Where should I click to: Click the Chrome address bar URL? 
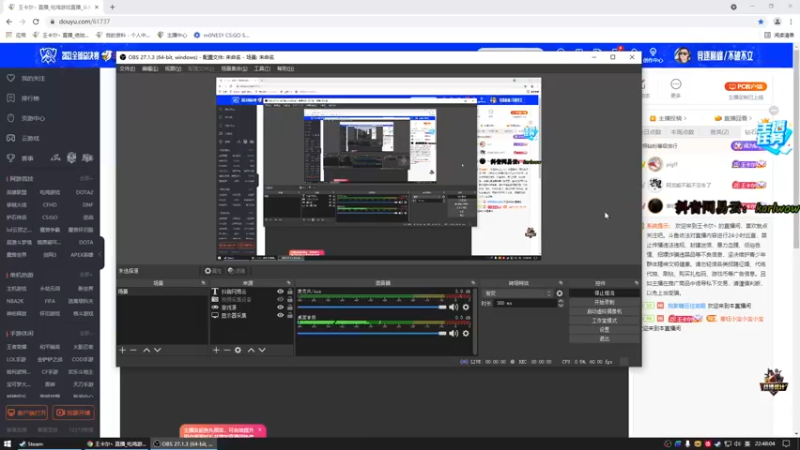84,21
